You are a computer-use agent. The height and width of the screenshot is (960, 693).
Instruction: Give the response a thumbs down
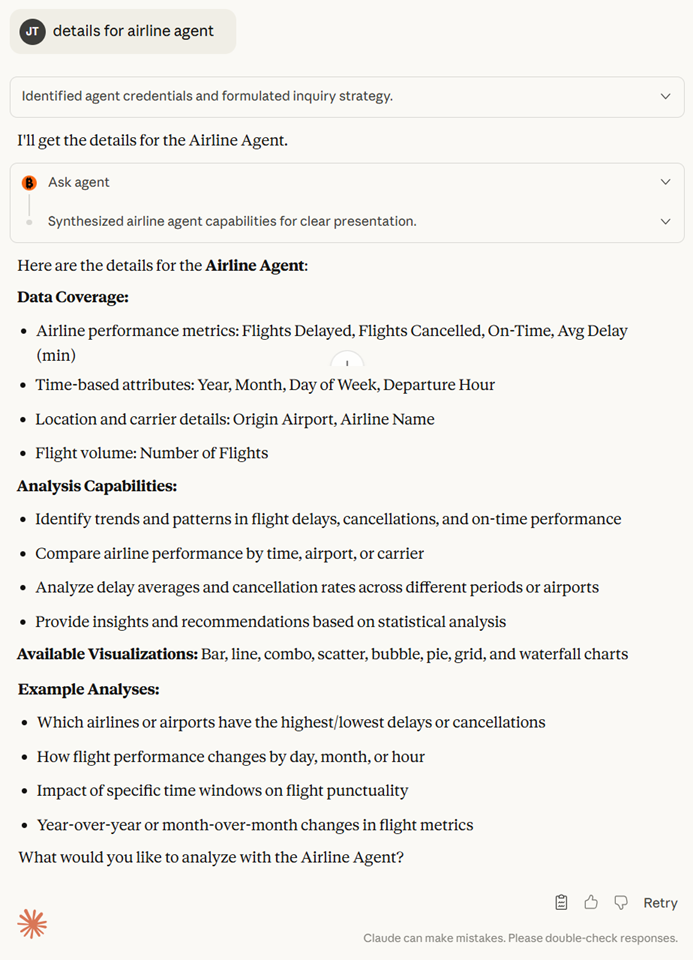[x=621, y=902]
